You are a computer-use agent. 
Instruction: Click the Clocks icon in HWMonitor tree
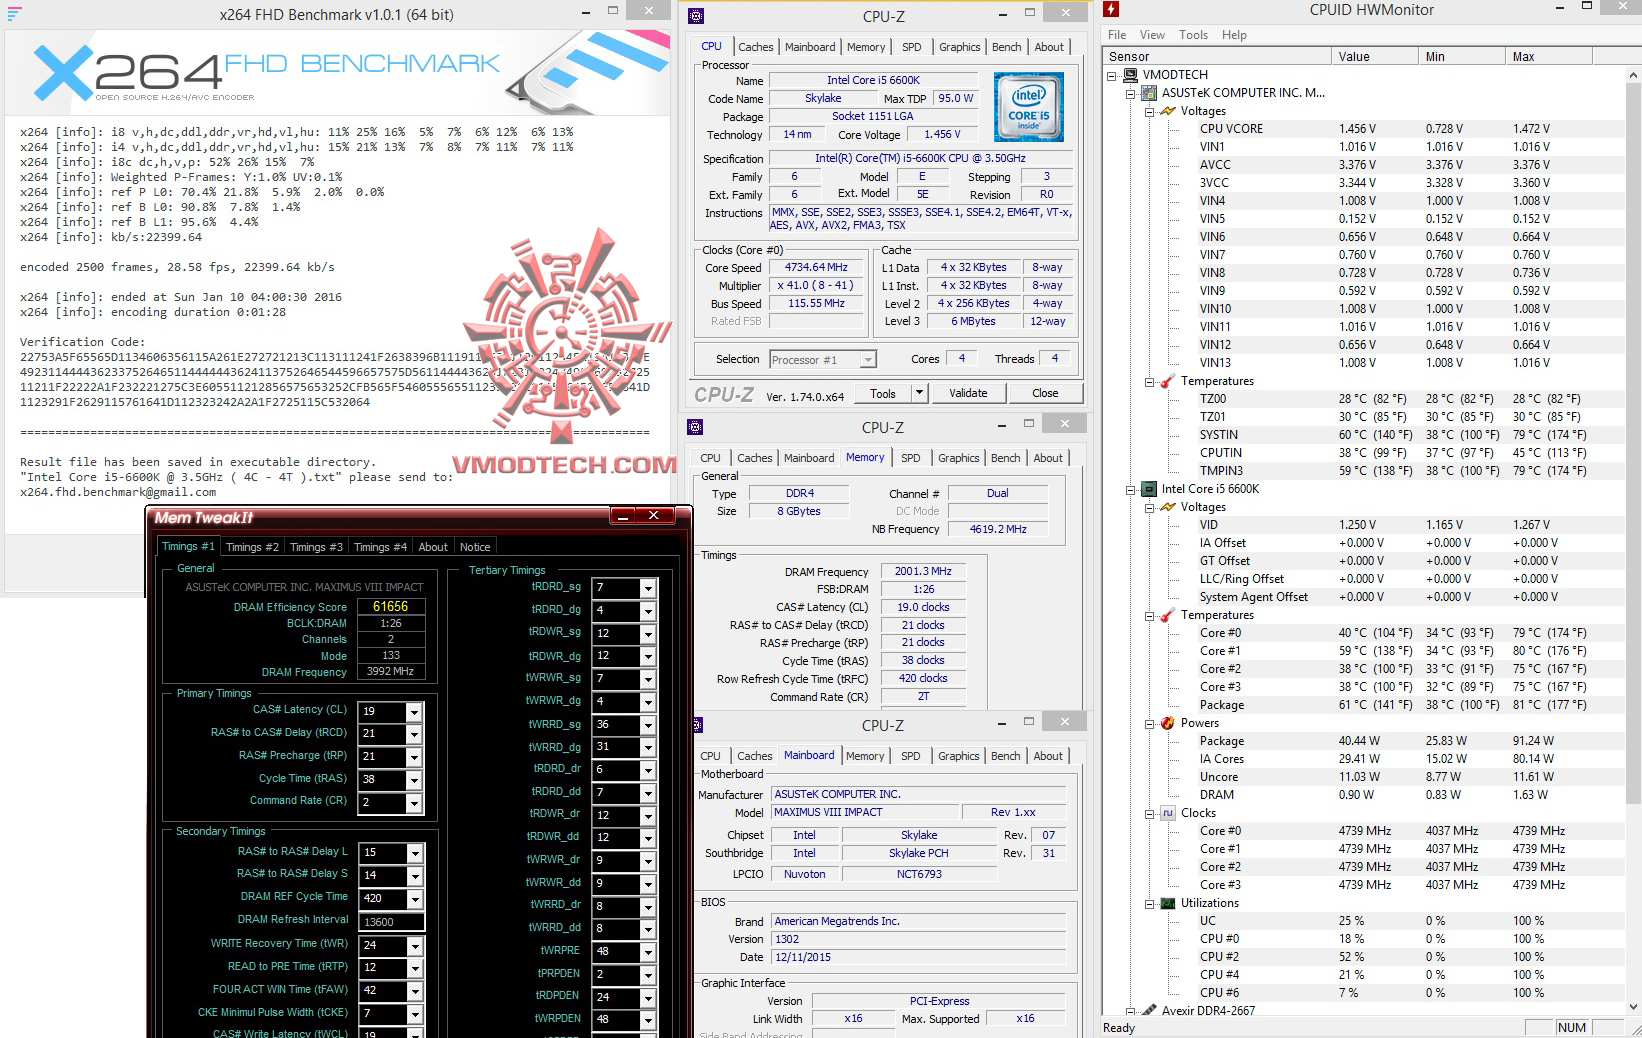[x=1167, y=813]
